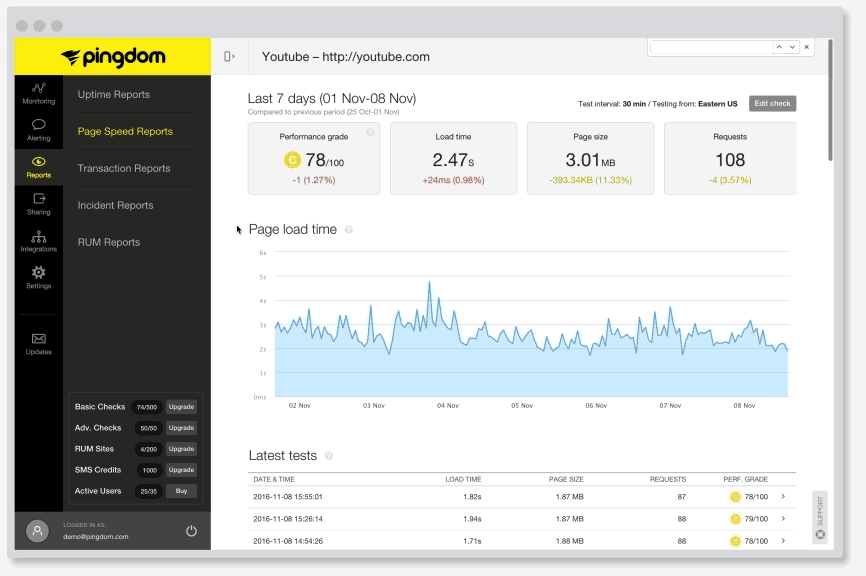
Task: Upgrade RUM Sites plan
Action: click(181, 449)
